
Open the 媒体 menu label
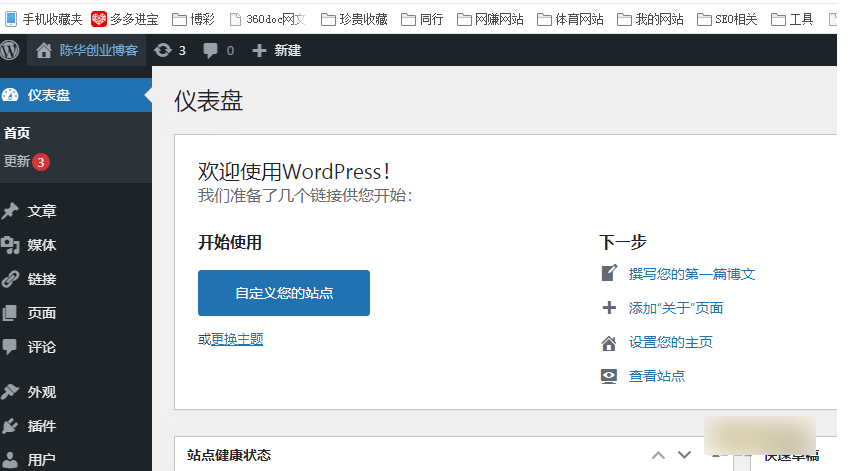pos(42,245)
